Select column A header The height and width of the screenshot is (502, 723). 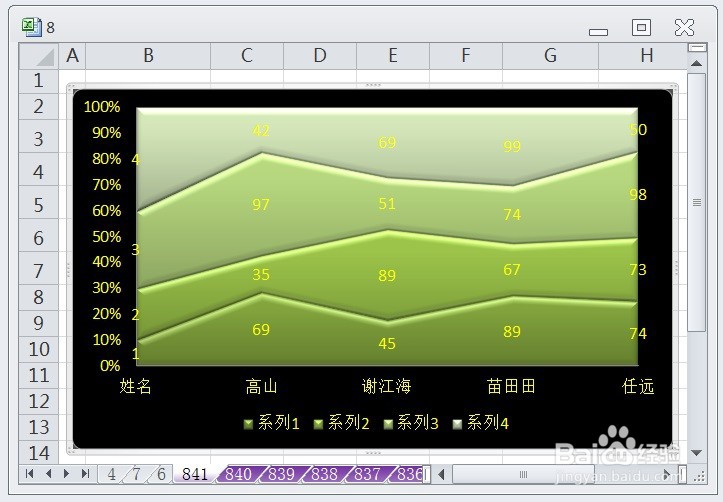pyautogui.click(x=72, y=56)
